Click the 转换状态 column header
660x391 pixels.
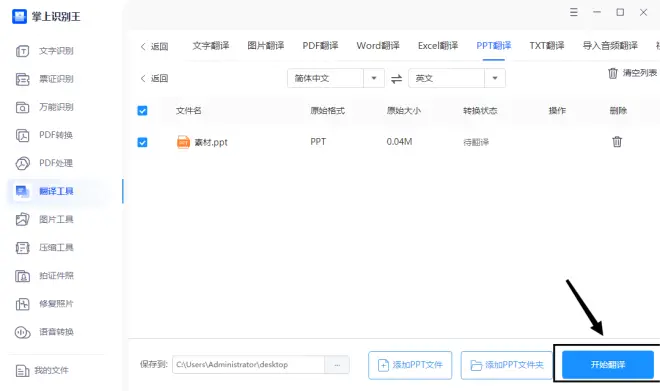click(x=480, y=111)
